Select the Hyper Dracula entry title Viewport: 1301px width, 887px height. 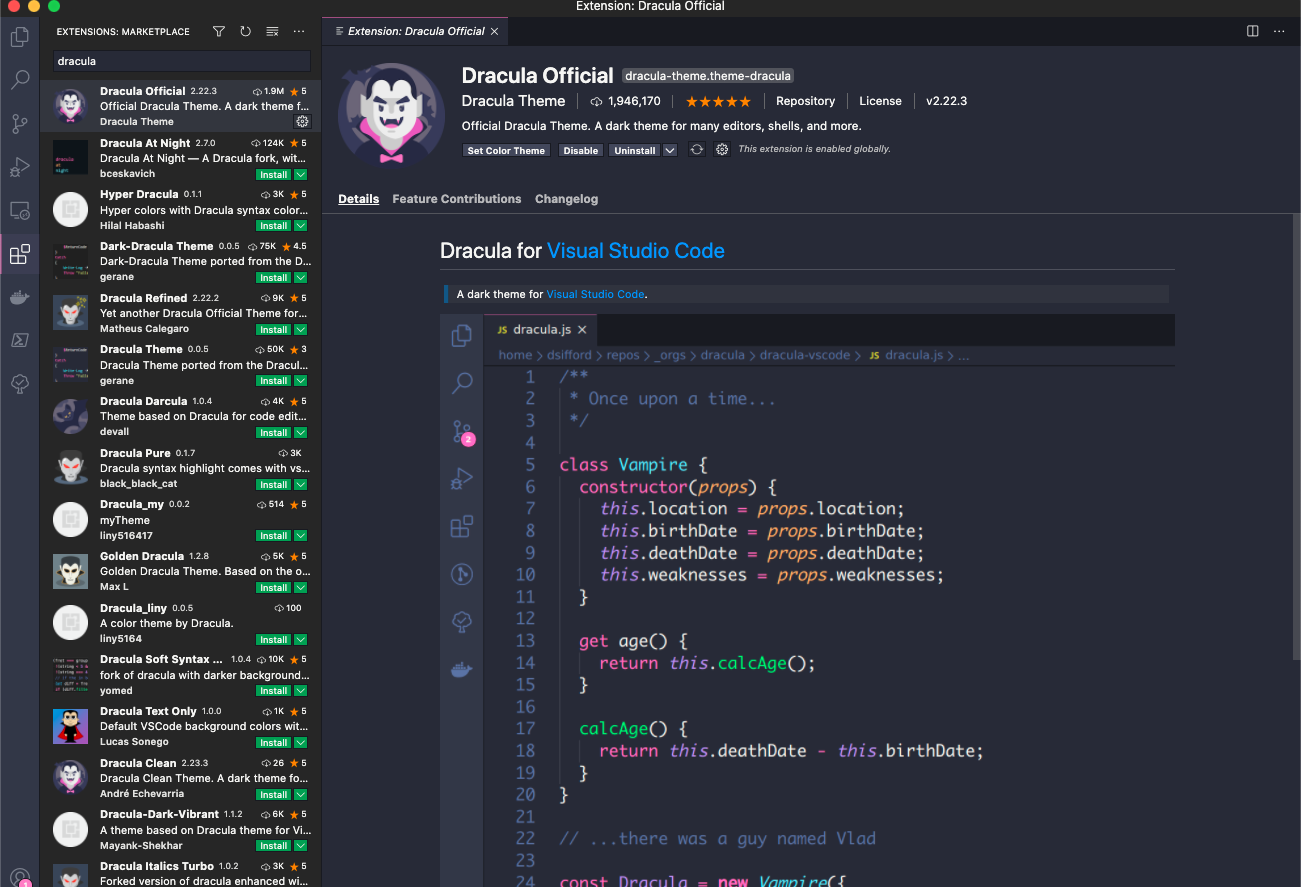pos(139,194)
